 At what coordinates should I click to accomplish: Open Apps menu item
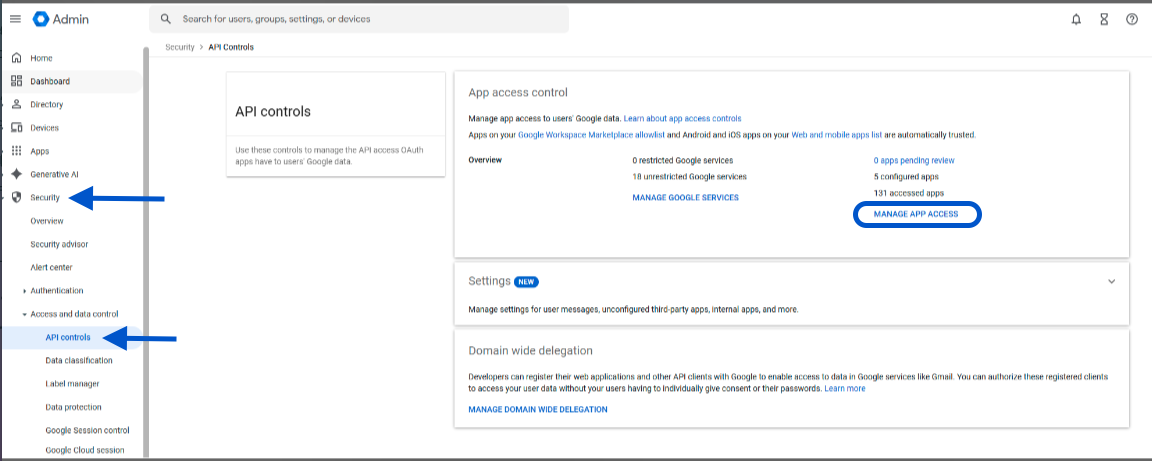click(40, 151)
